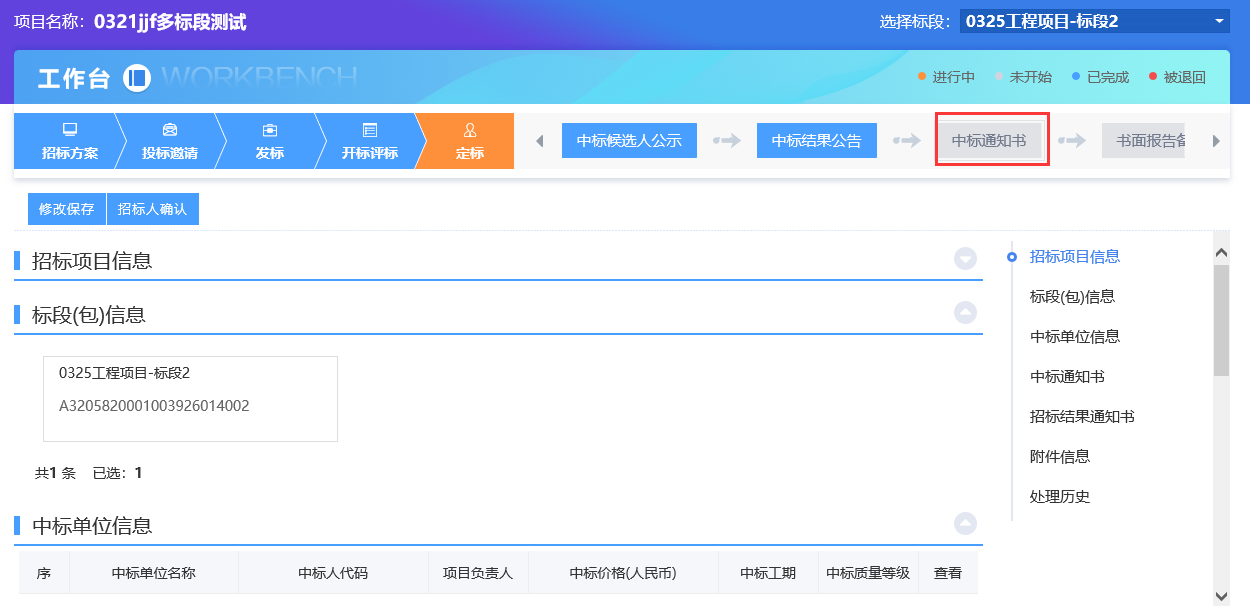1250x606 pixels.
Task: Open the 发标 stage briefcase icon
Action: coord(270,130)
